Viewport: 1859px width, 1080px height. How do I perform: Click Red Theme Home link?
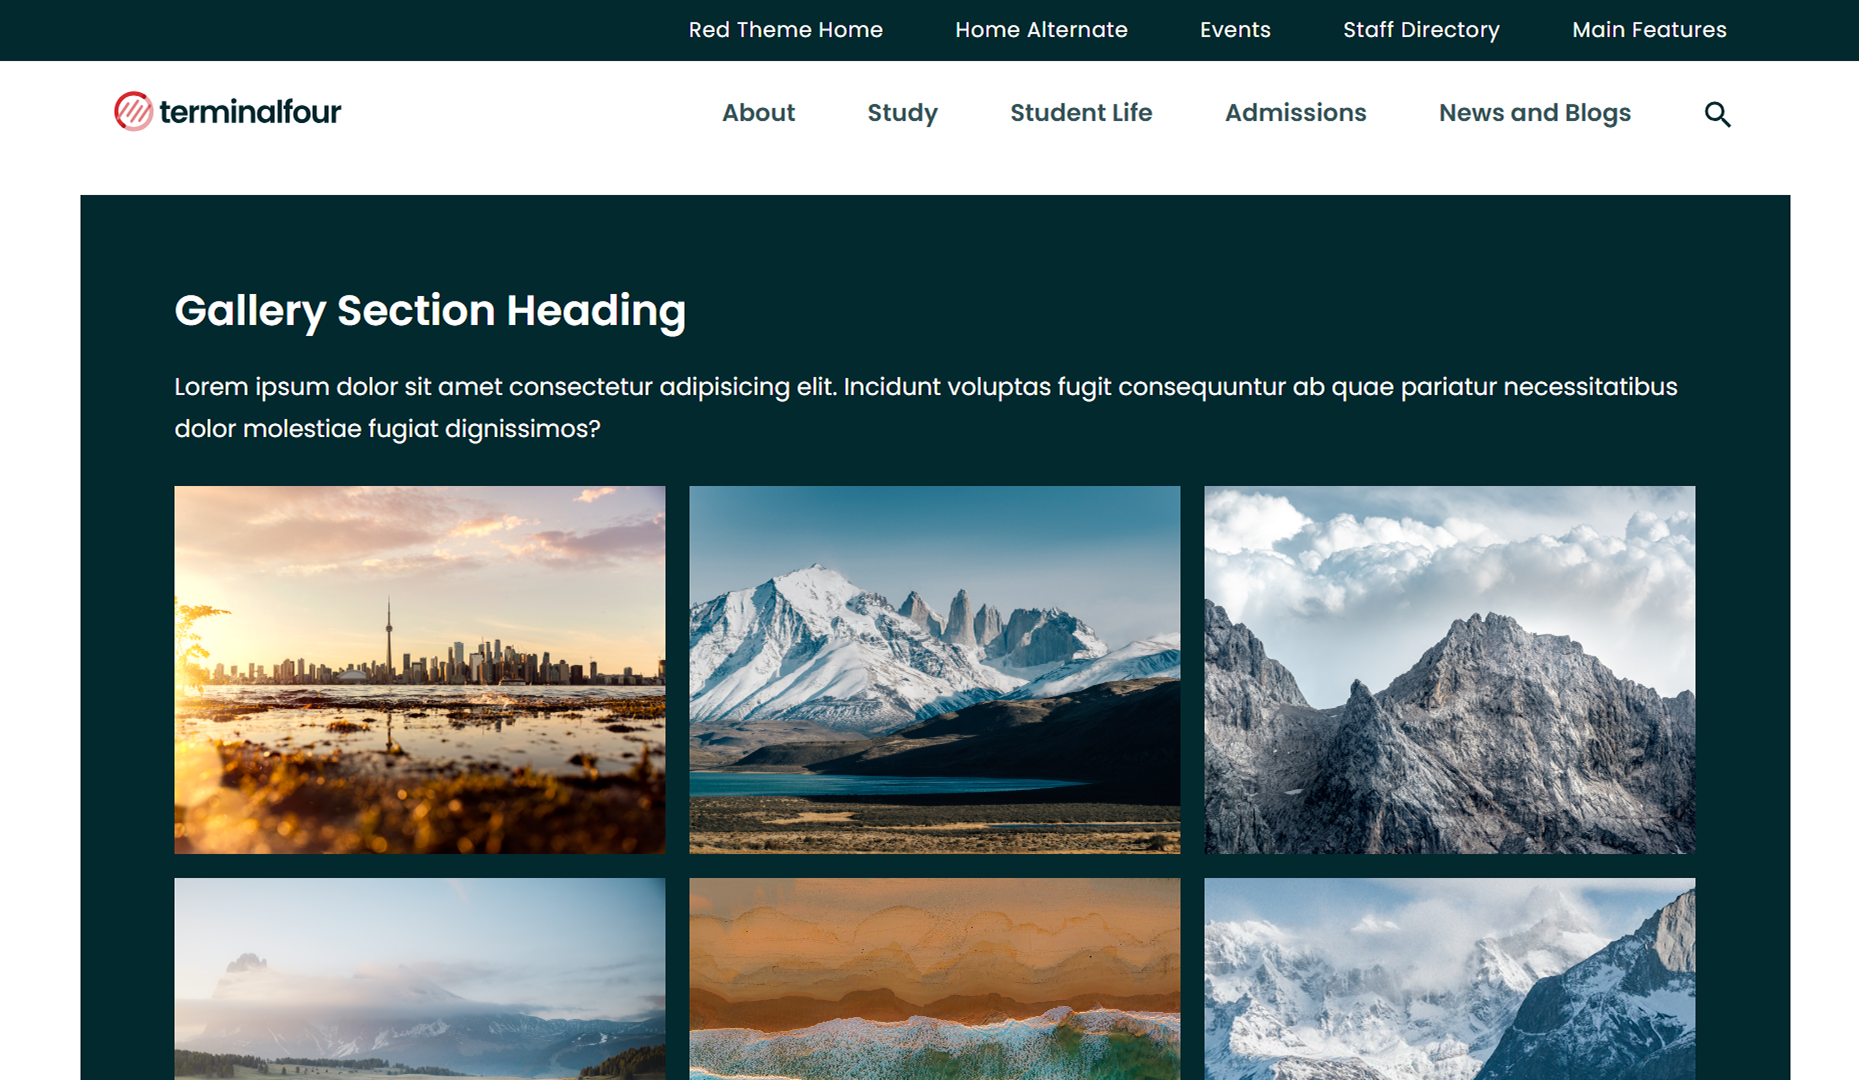click(785, 30)
